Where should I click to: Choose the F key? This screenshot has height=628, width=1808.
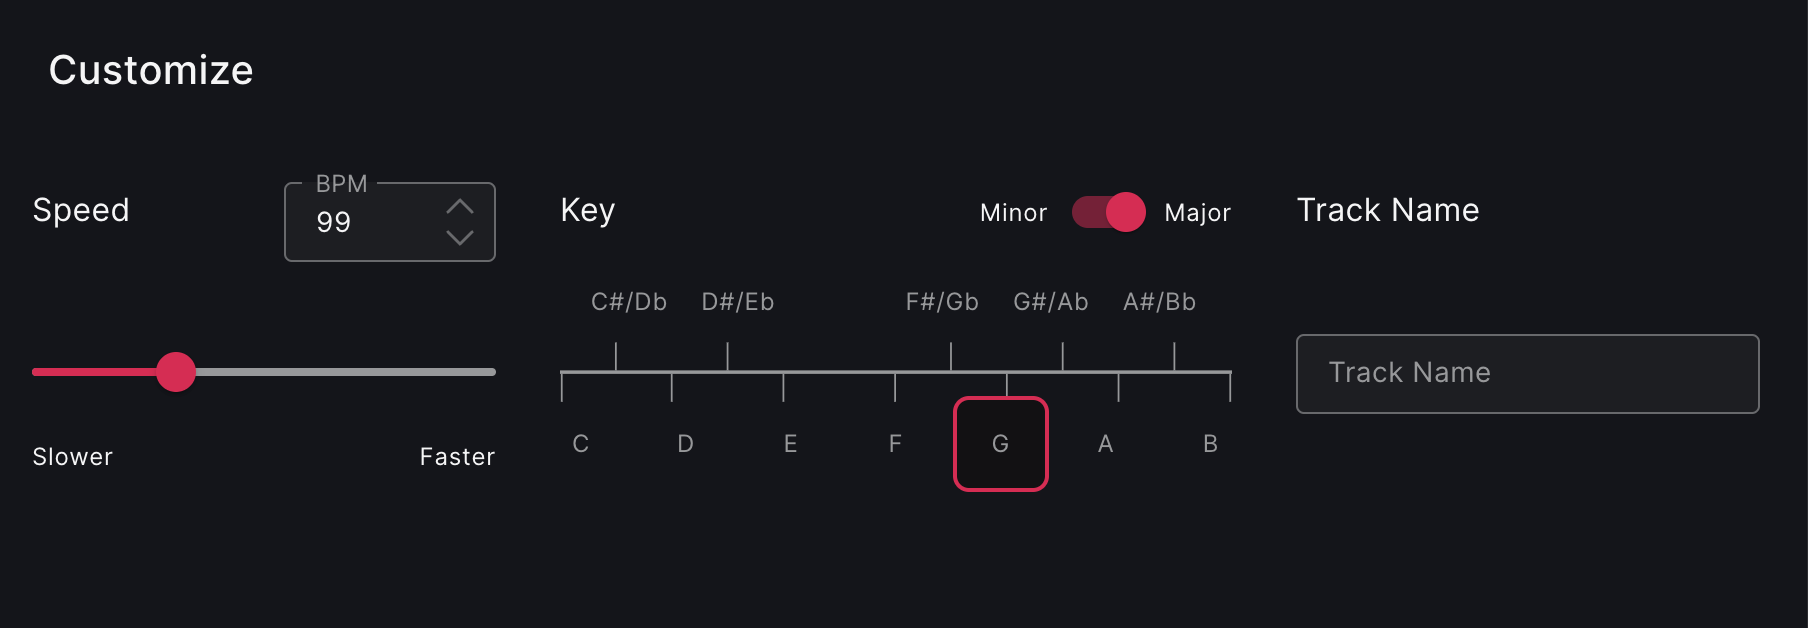(x=895, y=444)
